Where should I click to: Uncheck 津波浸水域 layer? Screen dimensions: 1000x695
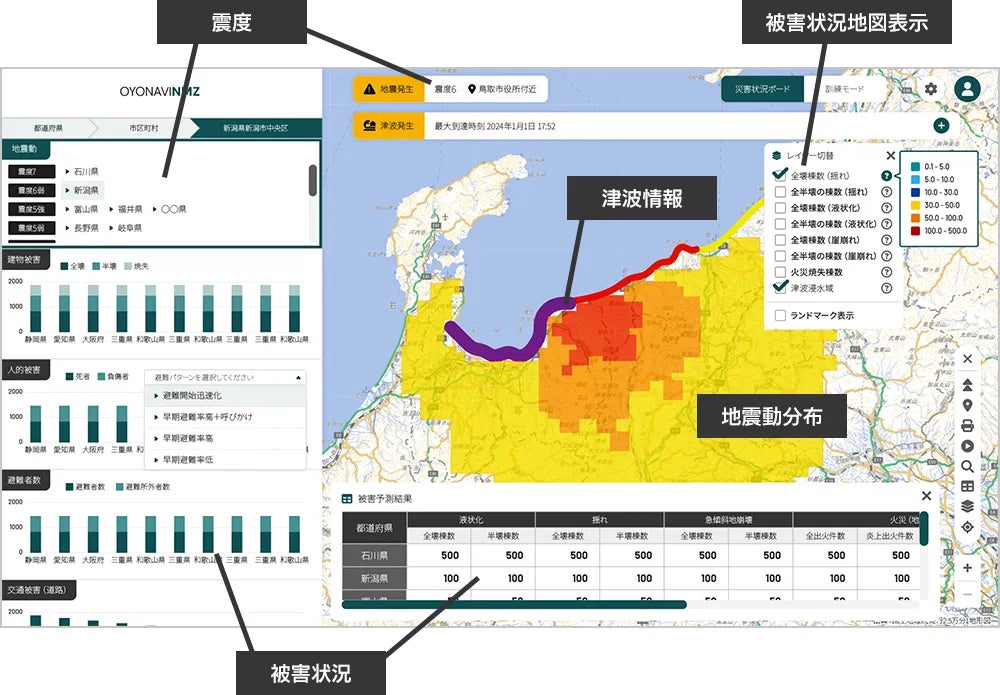click(x=779, y=288)
